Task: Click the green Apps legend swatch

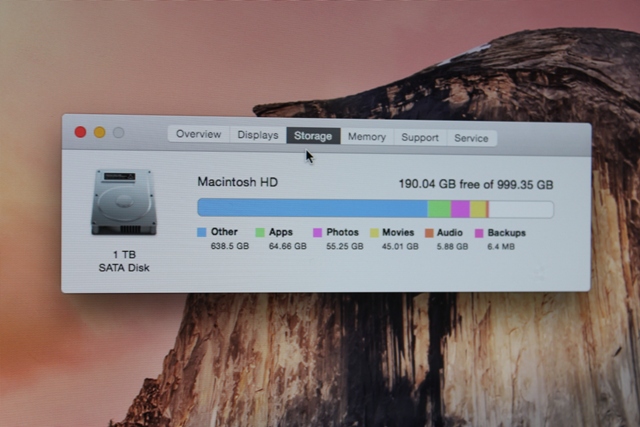Action: coord(260,233)
